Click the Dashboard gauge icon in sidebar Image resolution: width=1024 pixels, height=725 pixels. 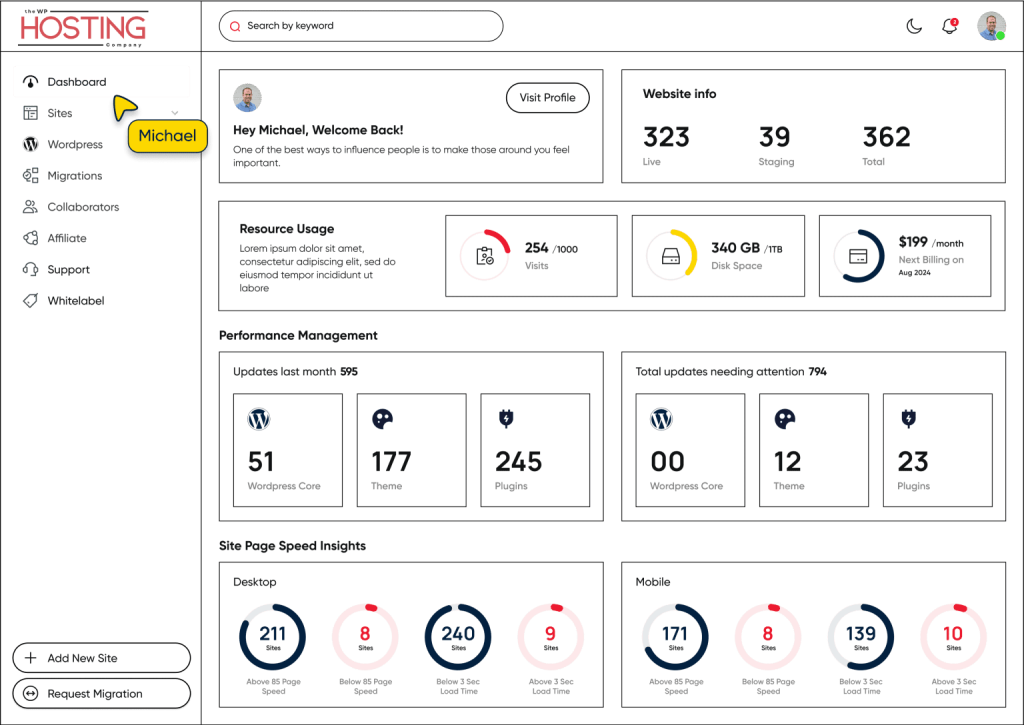coord(30,82)
